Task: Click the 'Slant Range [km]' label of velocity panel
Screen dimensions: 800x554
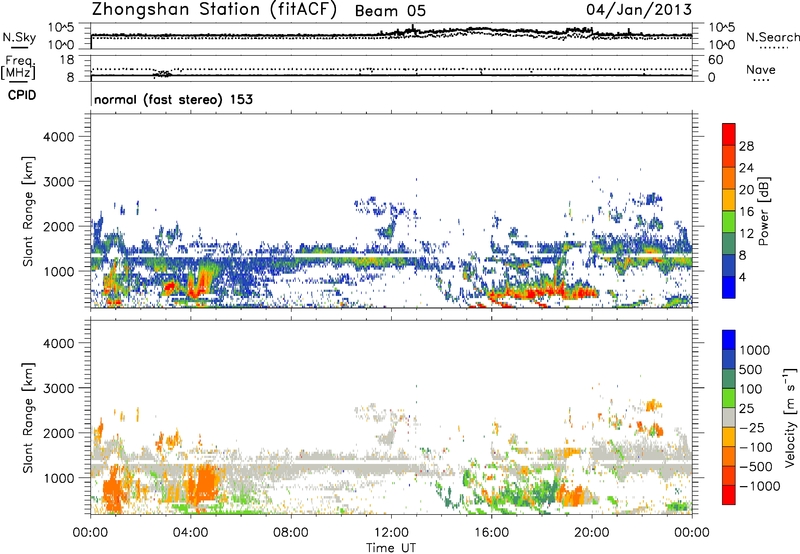Action: (28, 418)
